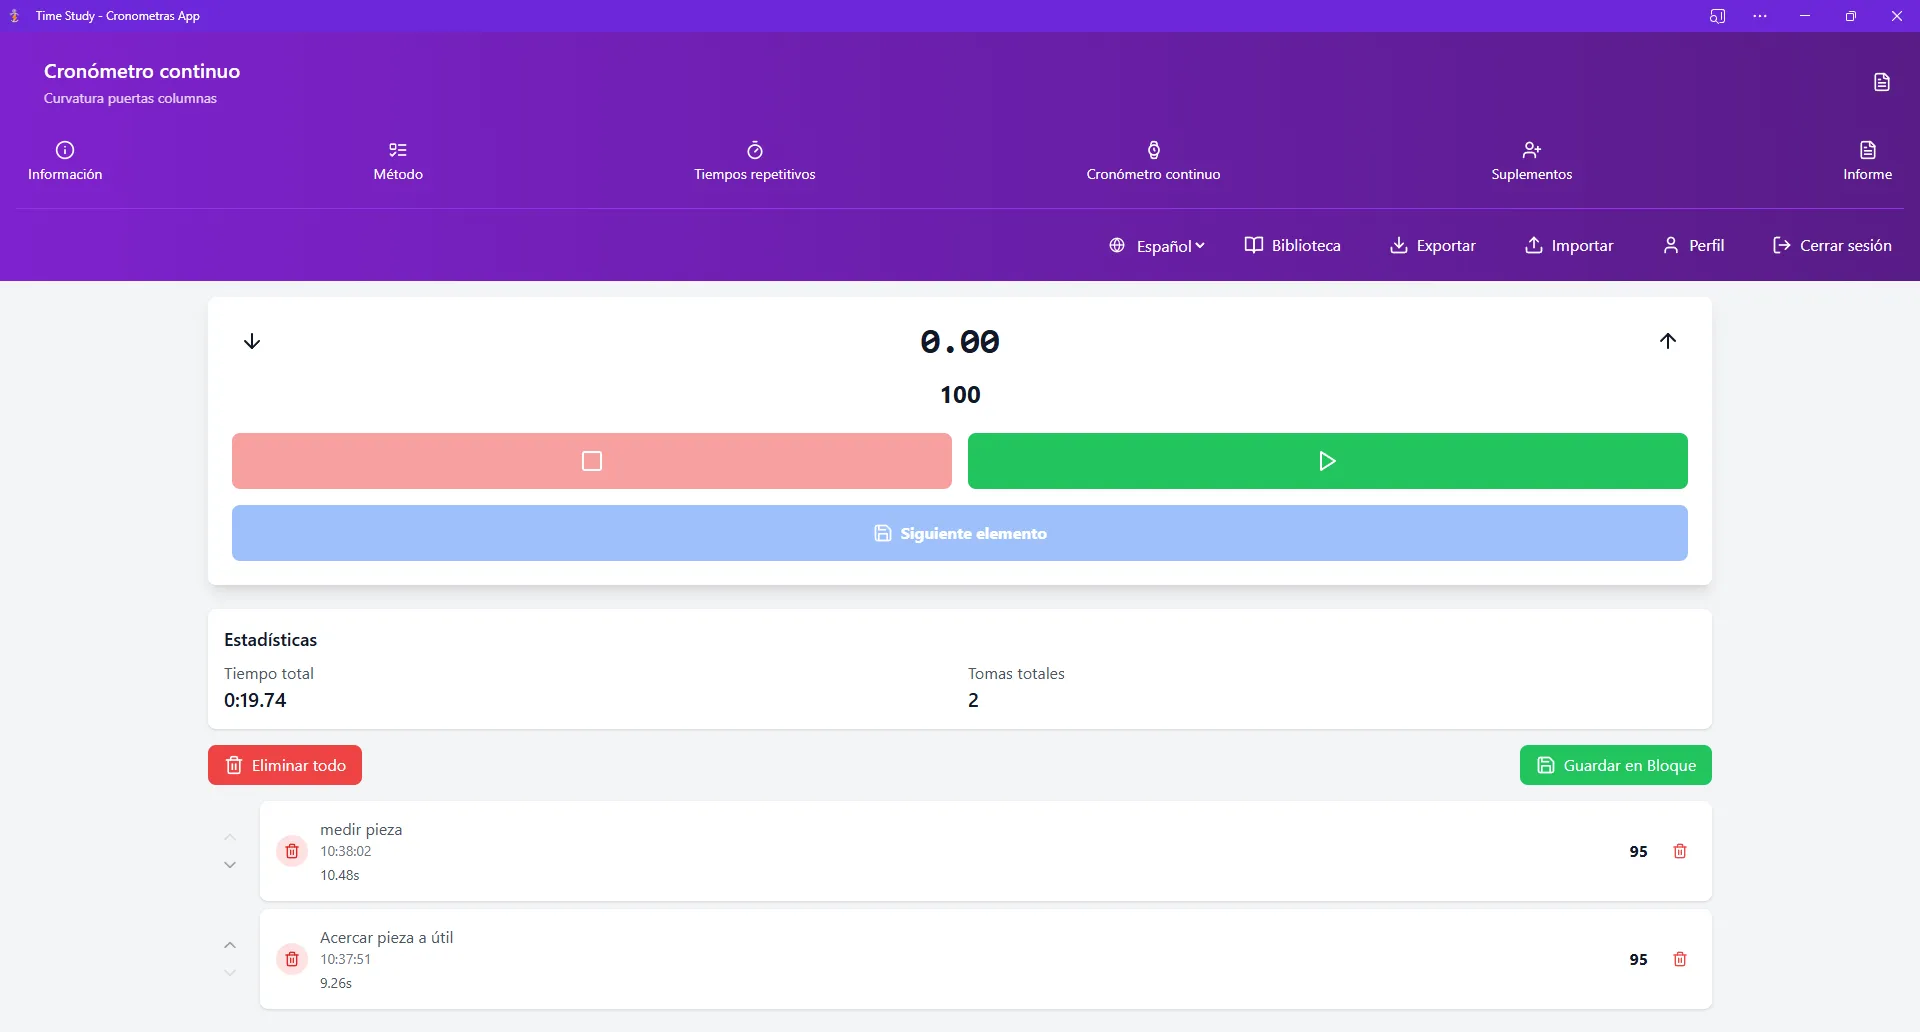This screenshot has width=1920, height=1032.
Task: Click Guardar en Bloque
Action: click(x=1616, y=765)
